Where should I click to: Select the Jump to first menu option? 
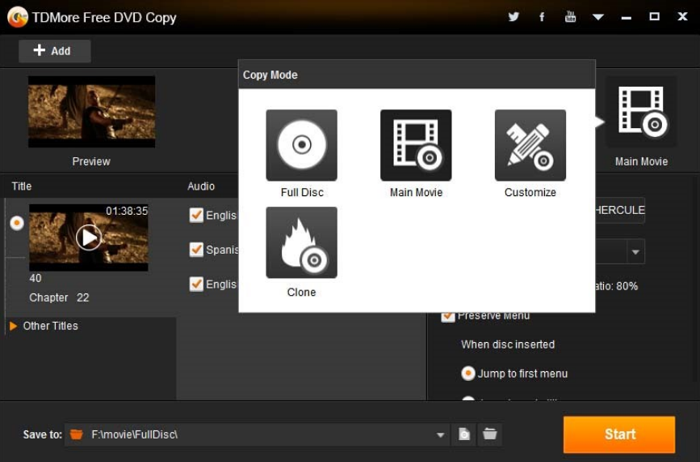(468, 374)
